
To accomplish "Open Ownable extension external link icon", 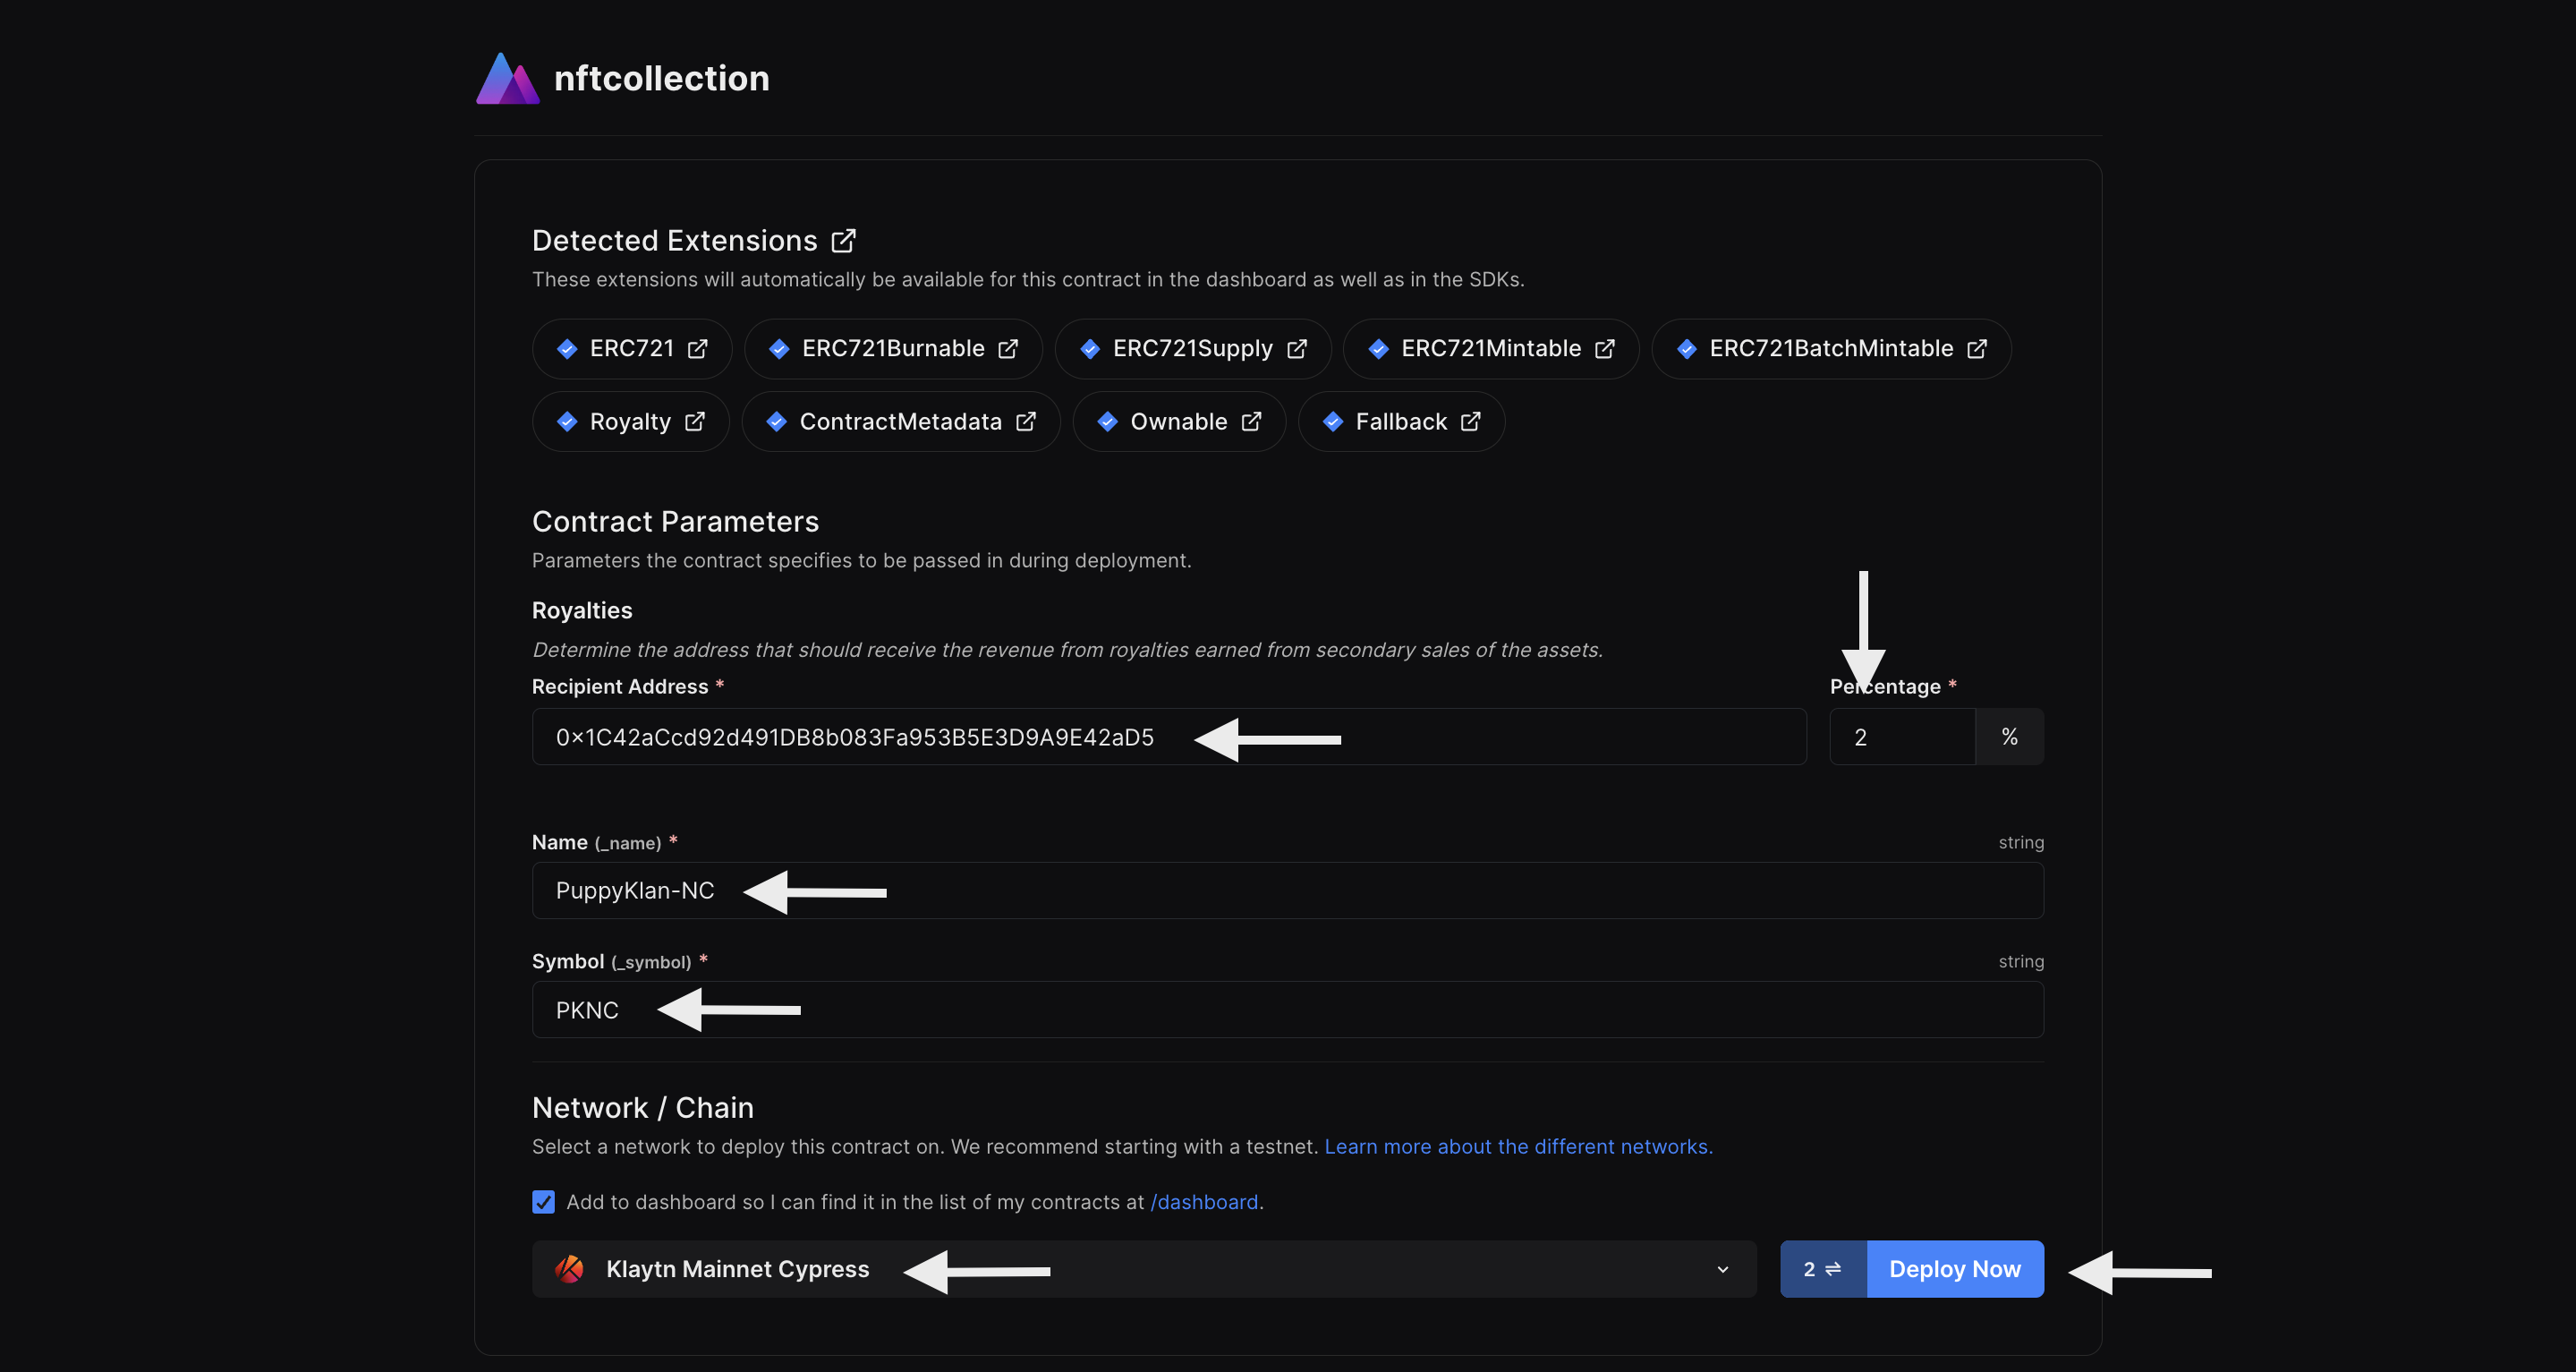I will [x=1250, y=422].
